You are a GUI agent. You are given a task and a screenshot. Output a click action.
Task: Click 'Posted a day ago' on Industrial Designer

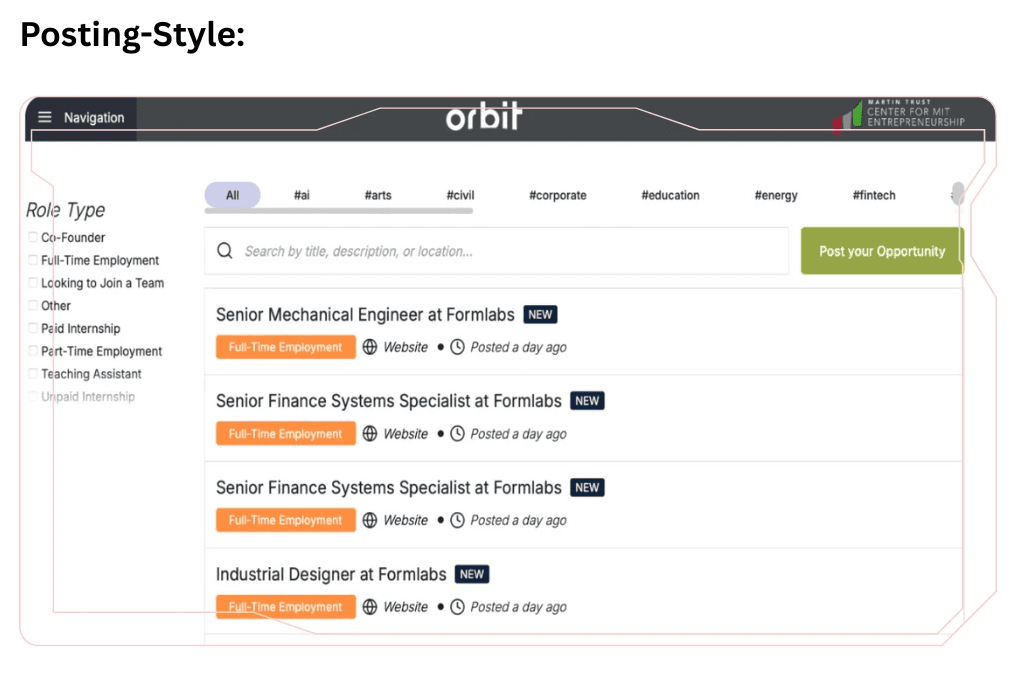(x=518, y=608)
